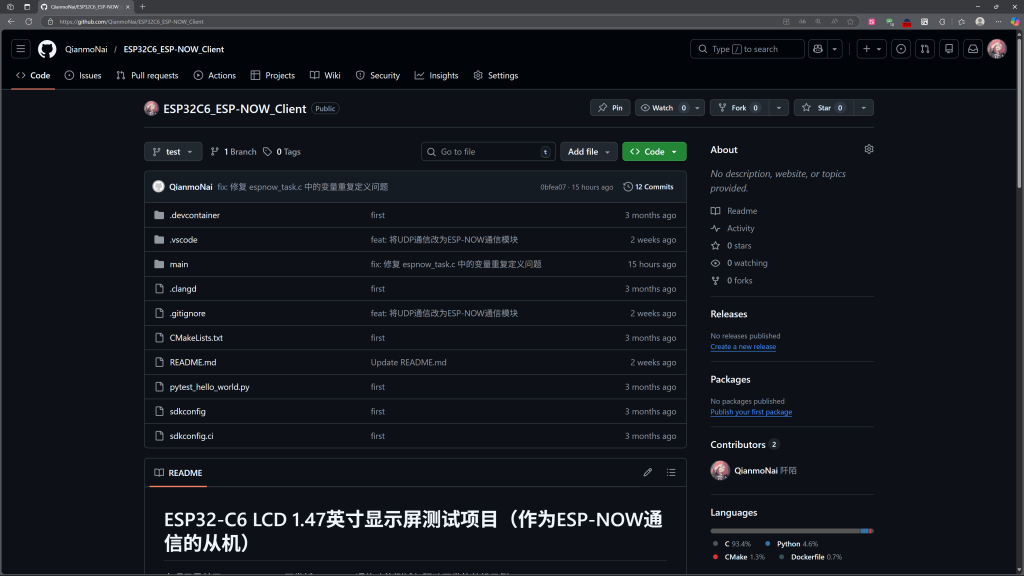1024x576 pixels.
Task: Open the pytest_hello_world.py file
Action: click(x=210, y=387)
